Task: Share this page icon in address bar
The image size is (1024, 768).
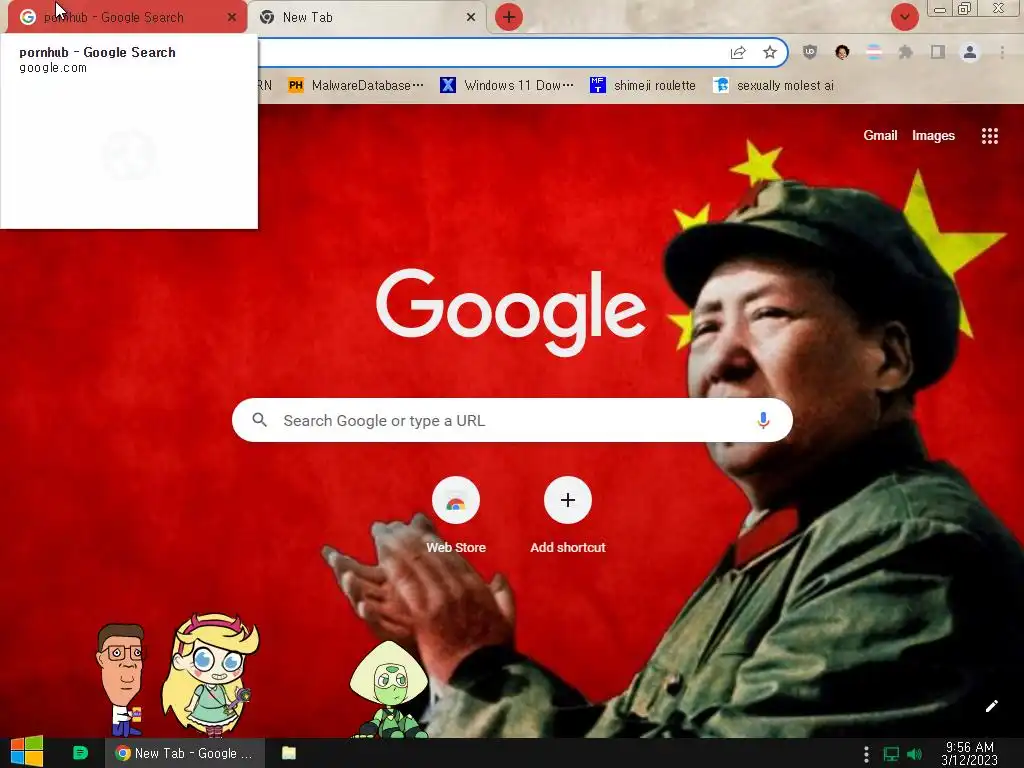Action: click(738, 52)
